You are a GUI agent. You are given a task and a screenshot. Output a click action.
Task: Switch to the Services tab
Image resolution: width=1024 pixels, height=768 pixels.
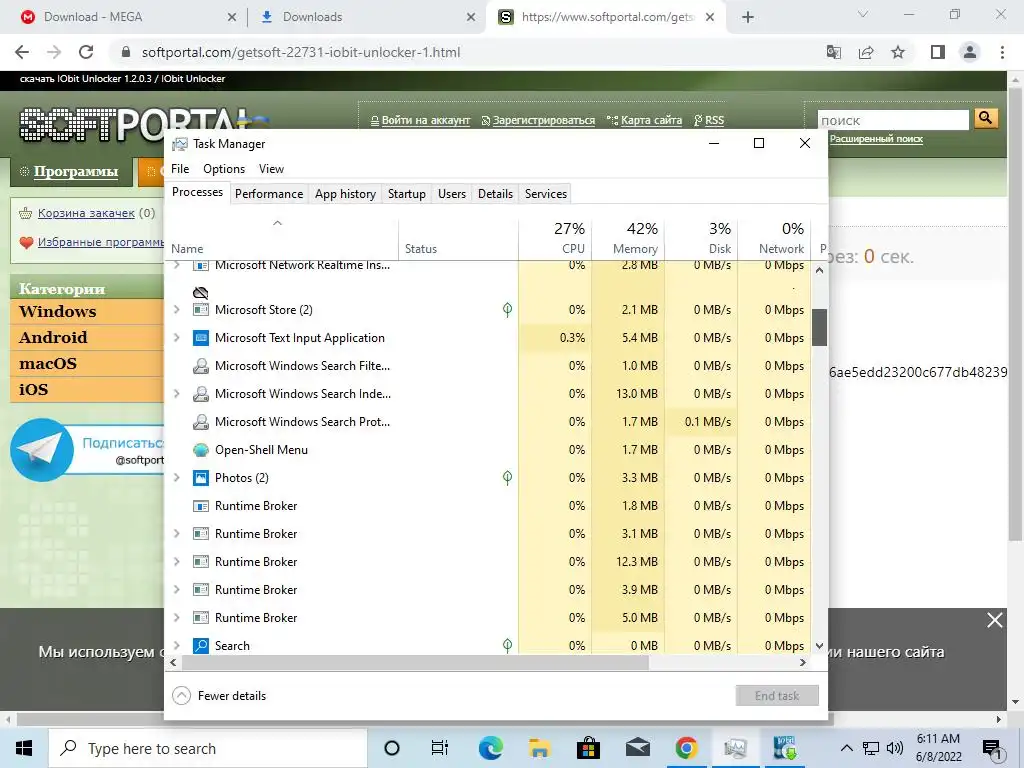click(x=546, y=194)
